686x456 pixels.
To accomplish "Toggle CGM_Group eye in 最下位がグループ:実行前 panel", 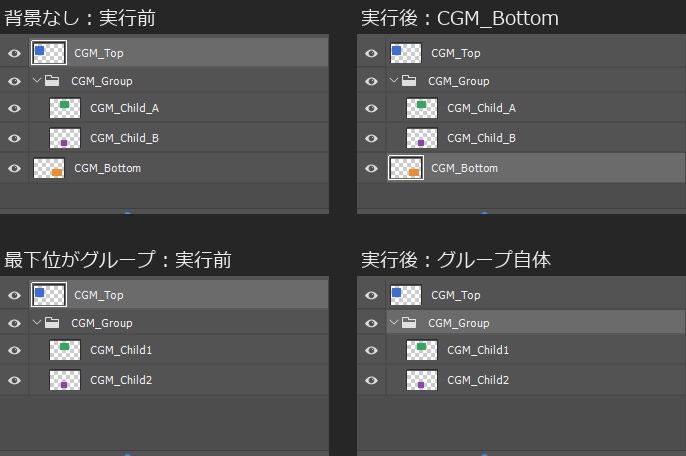I will point(14,323).
